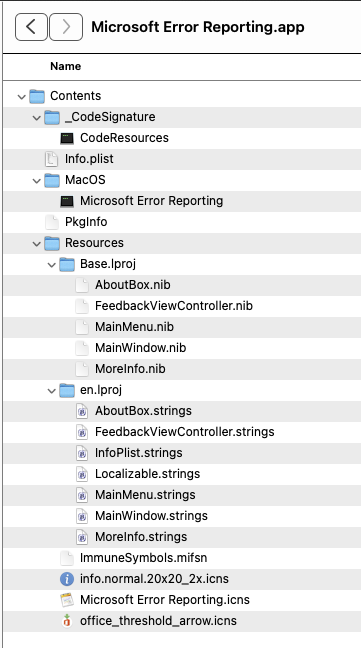Select the Microsoft Error Reporting executable icon

coord(67,201)
